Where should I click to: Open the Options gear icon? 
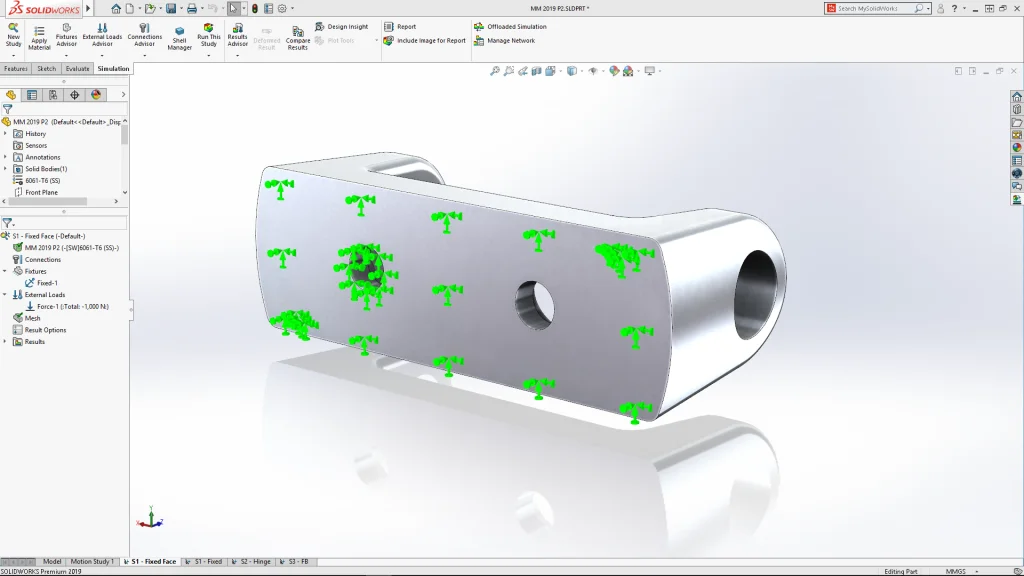(x=282, y=8)
